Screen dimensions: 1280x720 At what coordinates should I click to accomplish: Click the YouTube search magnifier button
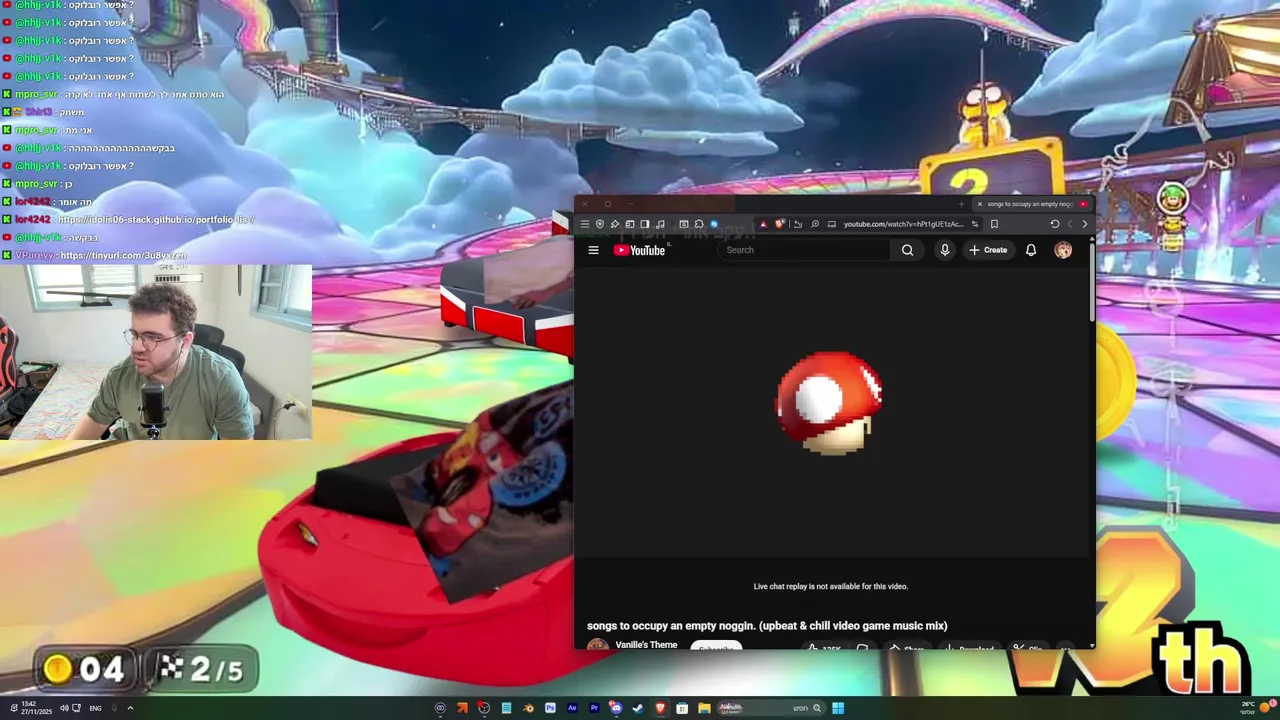(x=907, y=250)
